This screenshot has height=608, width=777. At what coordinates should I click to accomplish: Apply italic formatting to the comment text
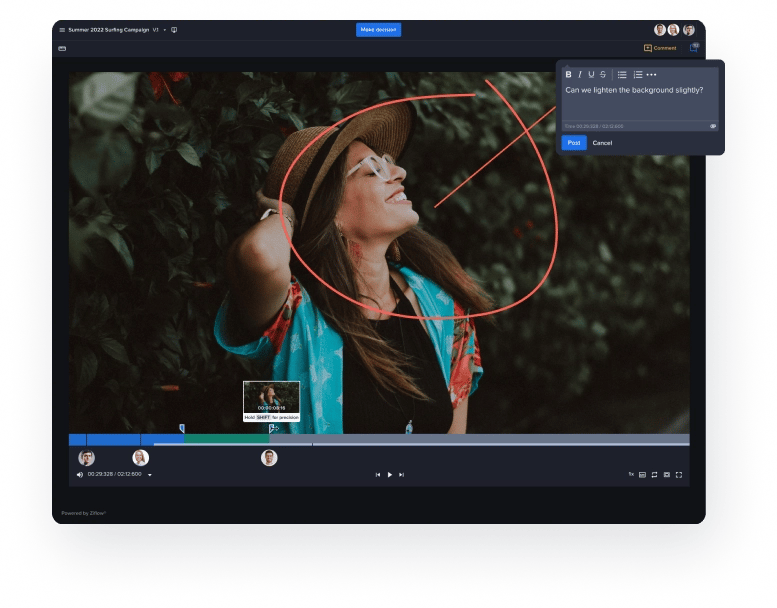pyautogui.click(x=580, y=74)
